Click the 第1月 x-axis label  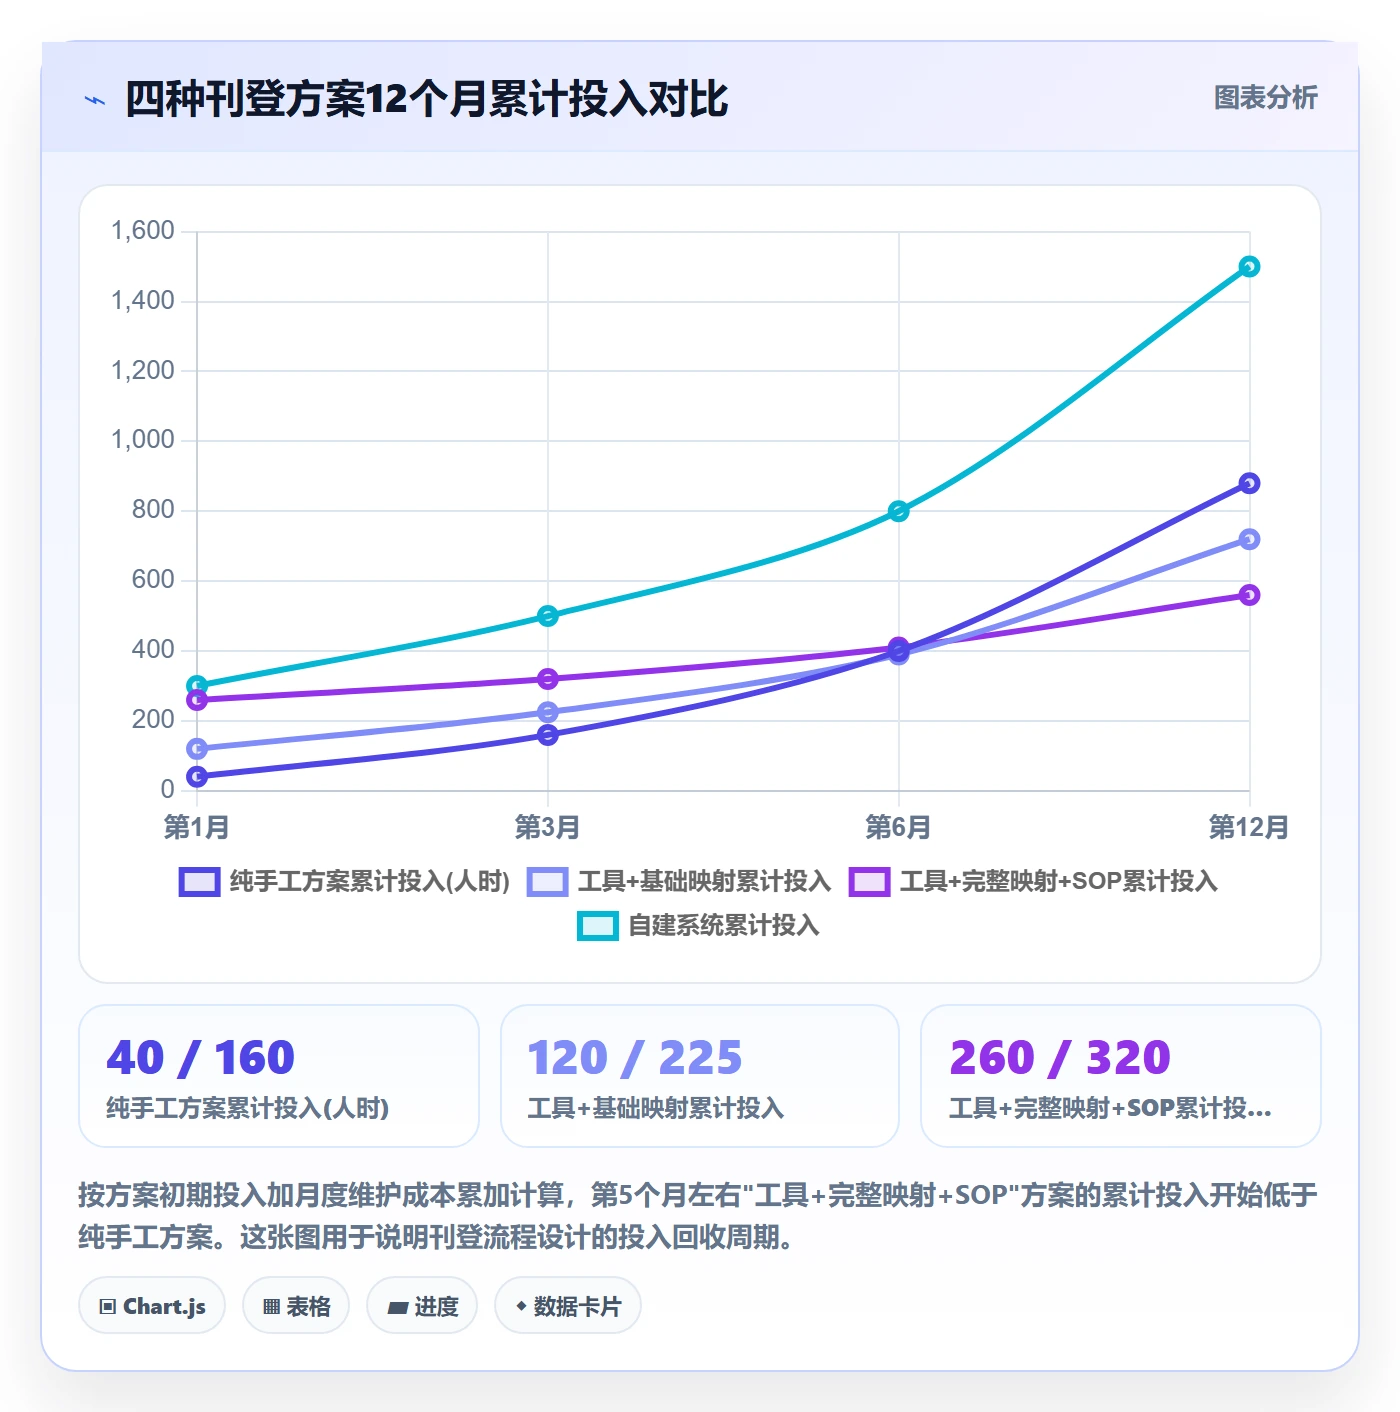point(197,827)
